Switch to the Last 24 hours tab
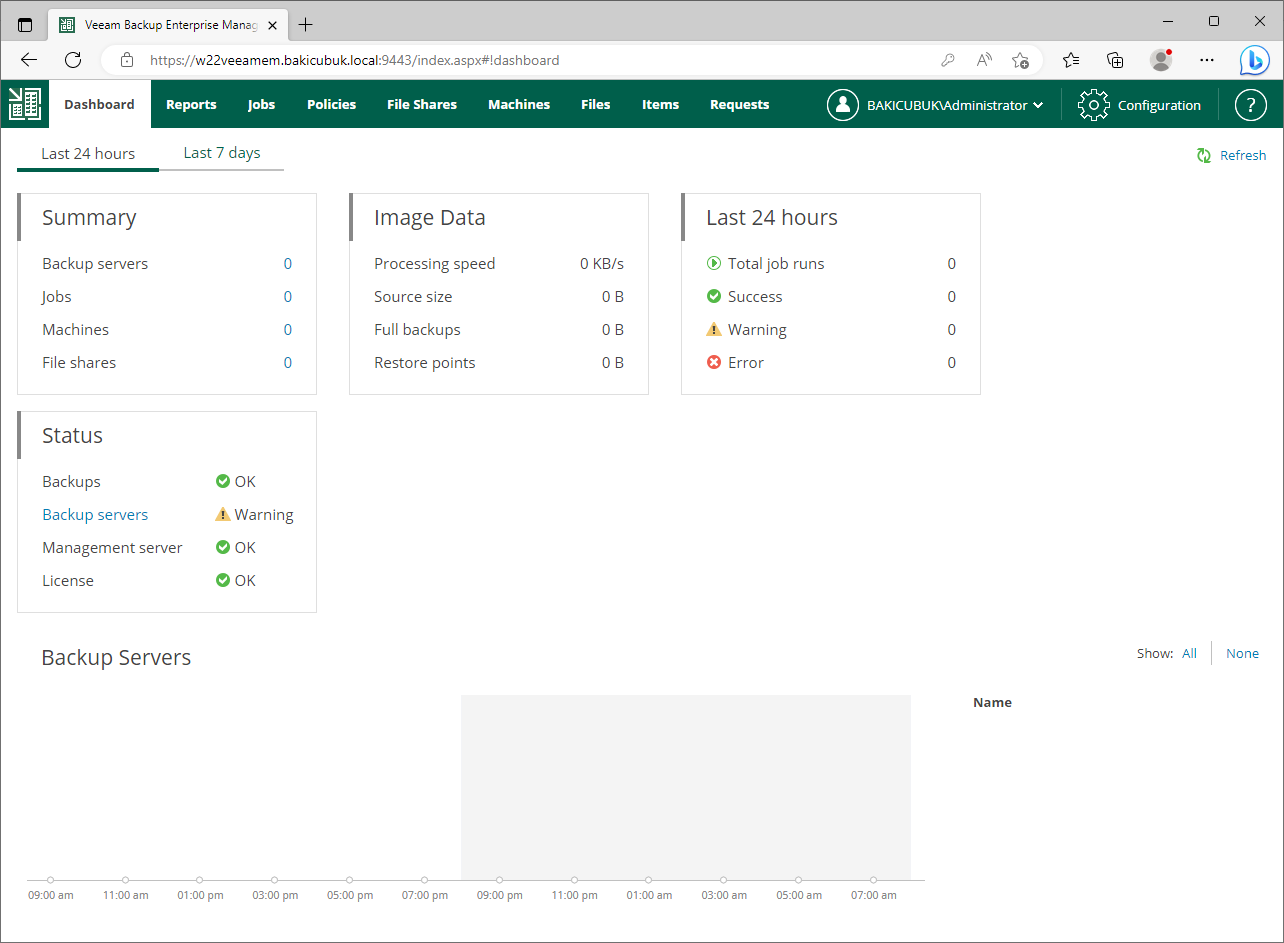1284x943 pixels. (88, 154)
